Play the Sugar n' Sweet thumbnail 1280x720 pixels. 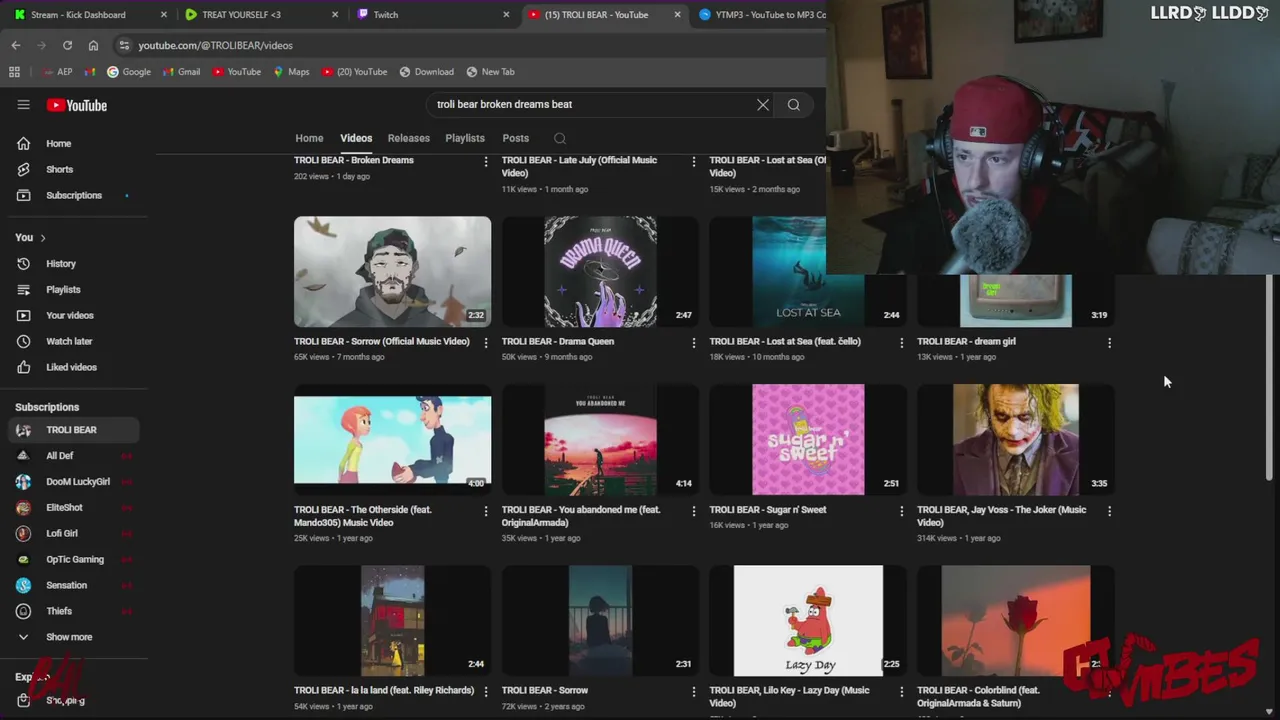pyautogui.click(x=808, y=439)
